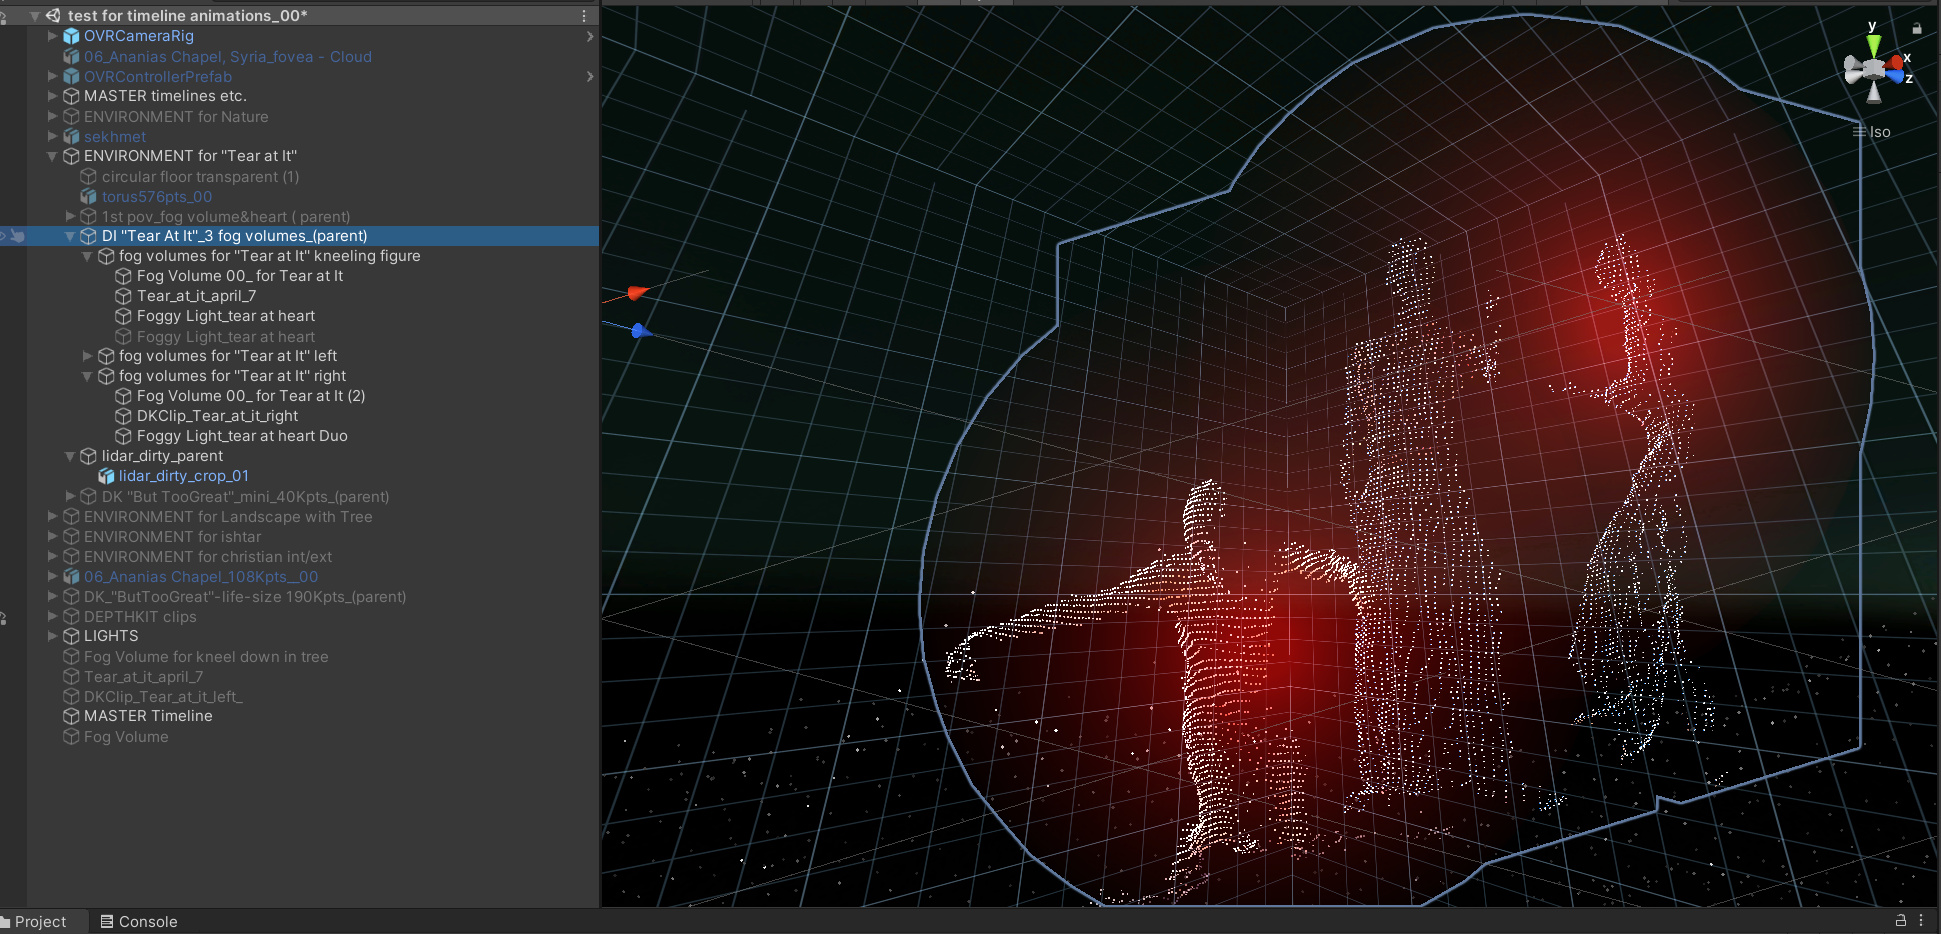This screenshot has width=1941, height=934.
Task: Select Foggy Light_tear at heart Duo
Action: pyautogui.click(x=242, y=436)
